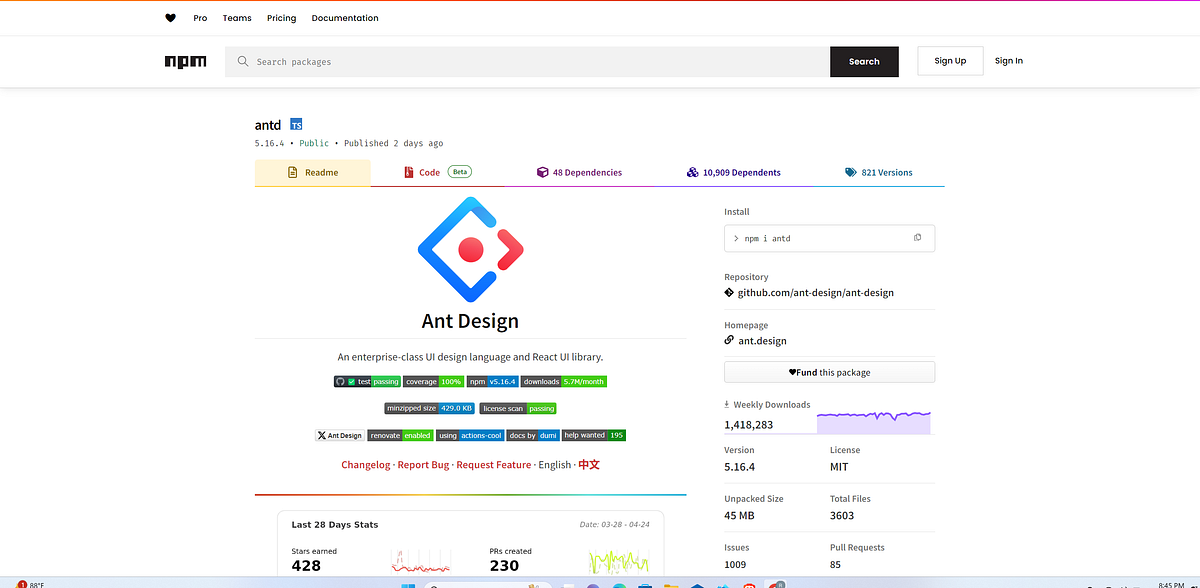Copy the install command using the clipboard icon
This screenshot has width=1200, height=588.
pyautogui.click(x=917, y=237)
